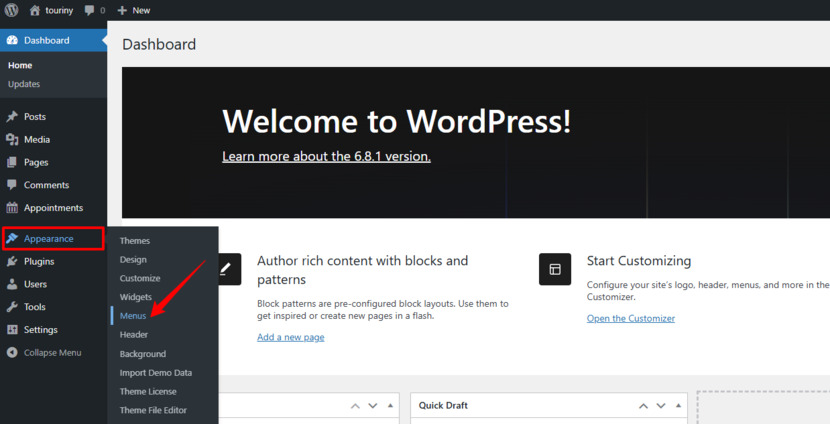
Task: Open the Users menu label
Action: click(x=35, y=284)
